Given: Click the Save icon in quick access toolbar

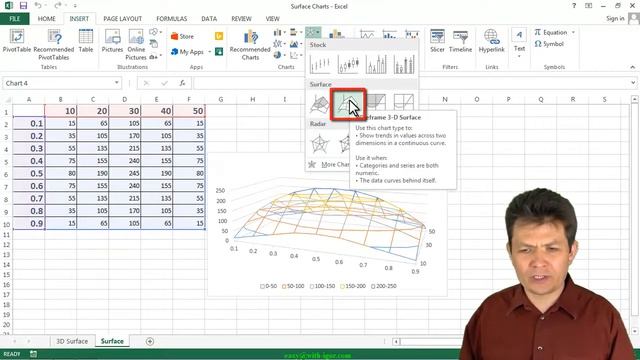Looking at the screenshot, I should [23, 6].
